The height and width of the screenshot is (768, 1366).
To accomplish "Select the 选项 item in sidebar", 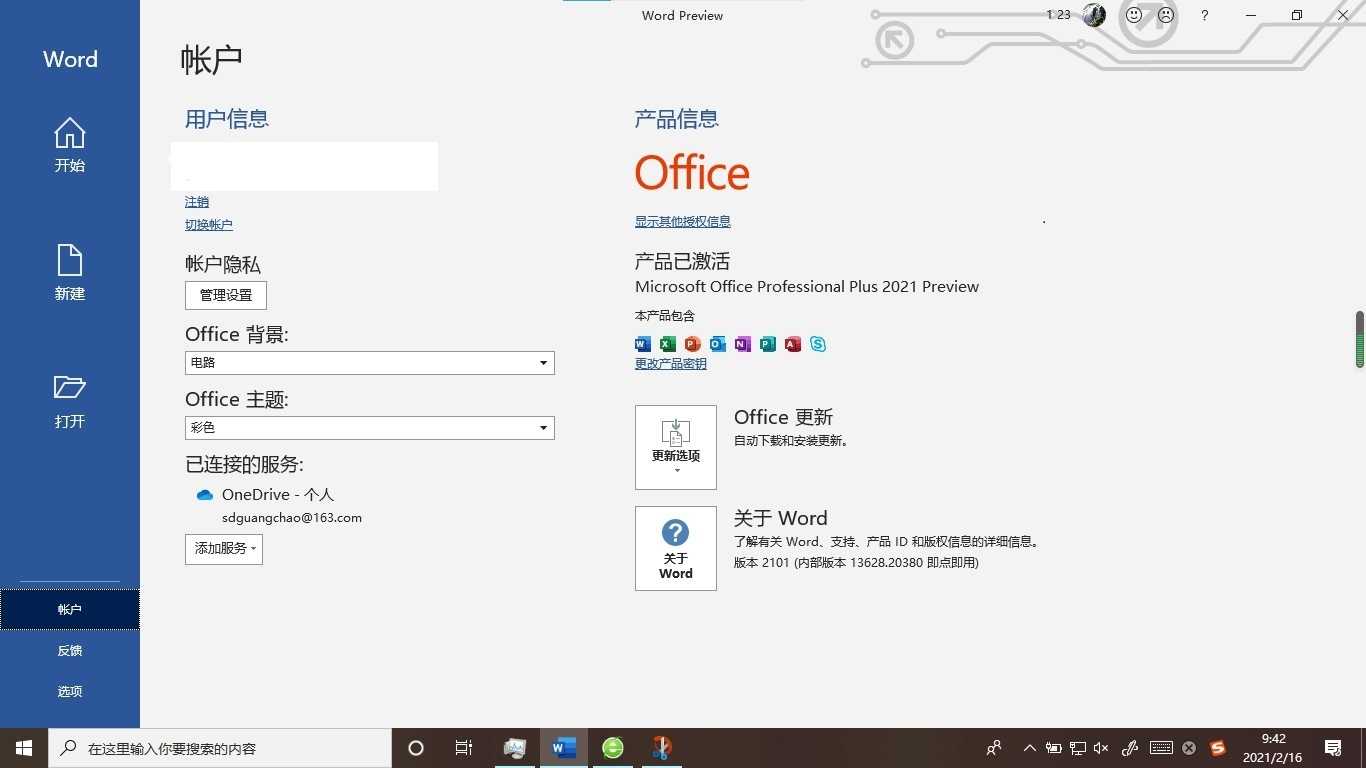I will [x=70, y=692].
